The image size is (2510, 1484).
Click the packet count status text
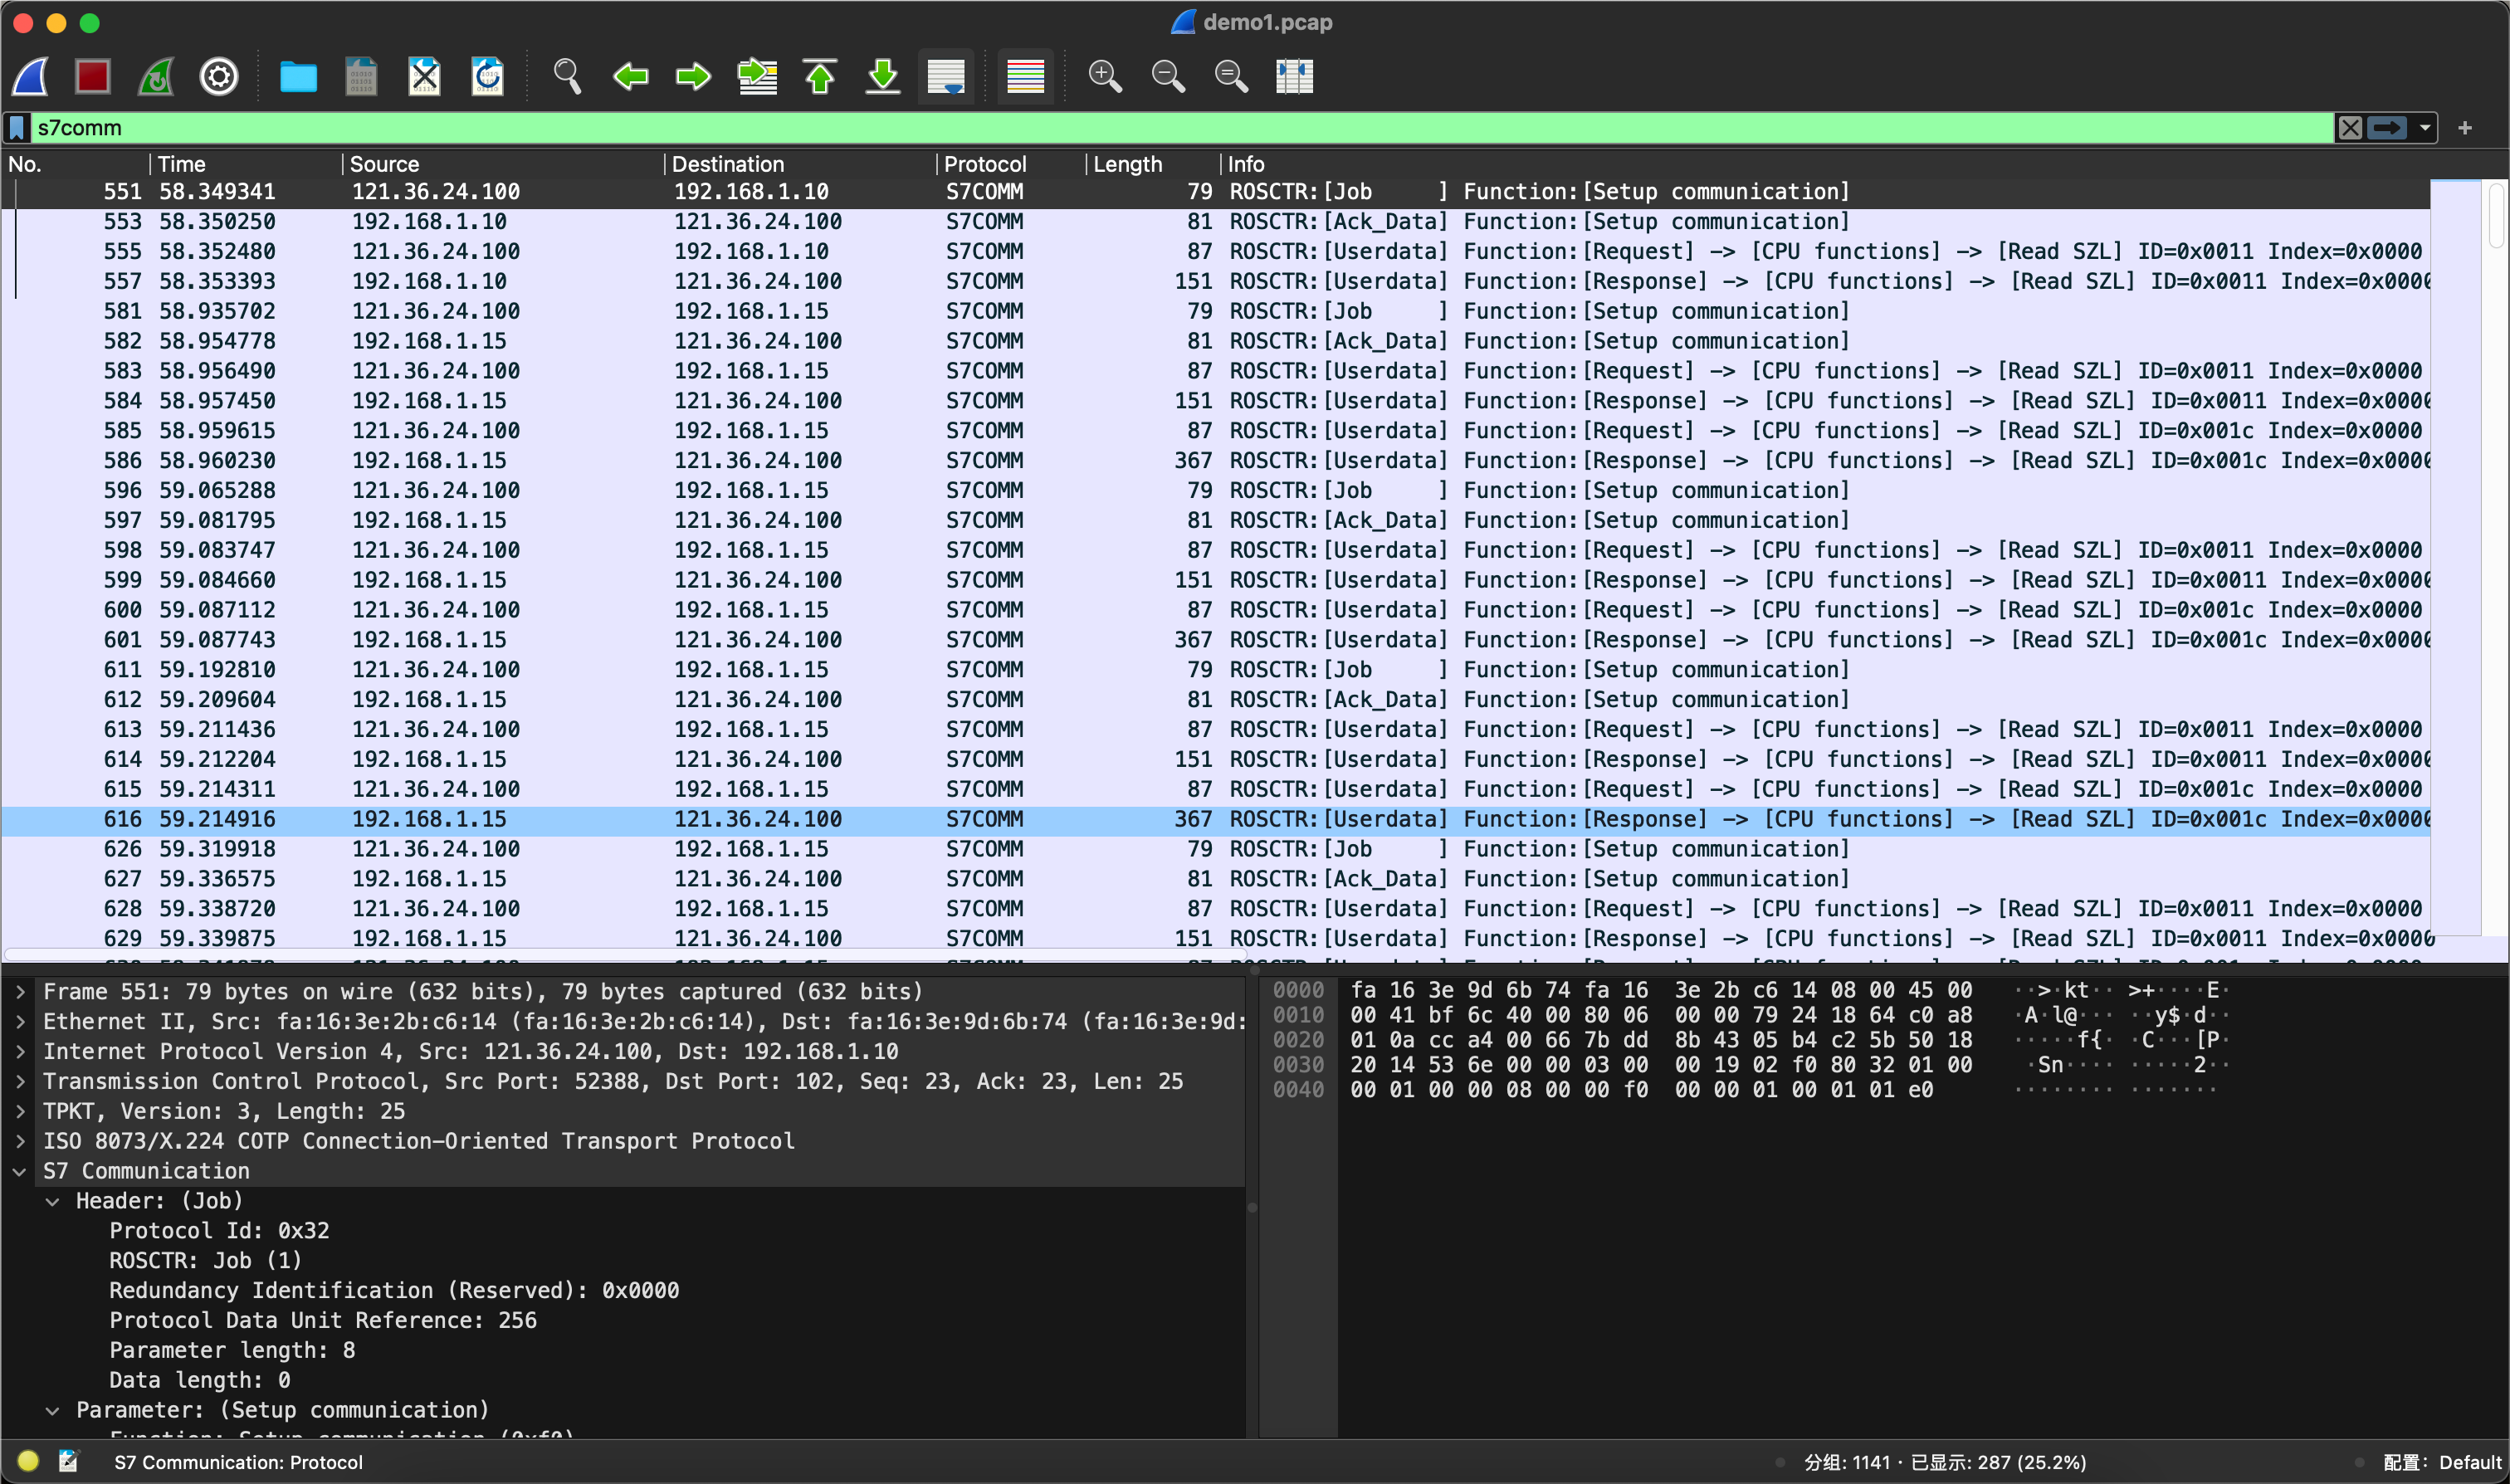[1945, 1462]
